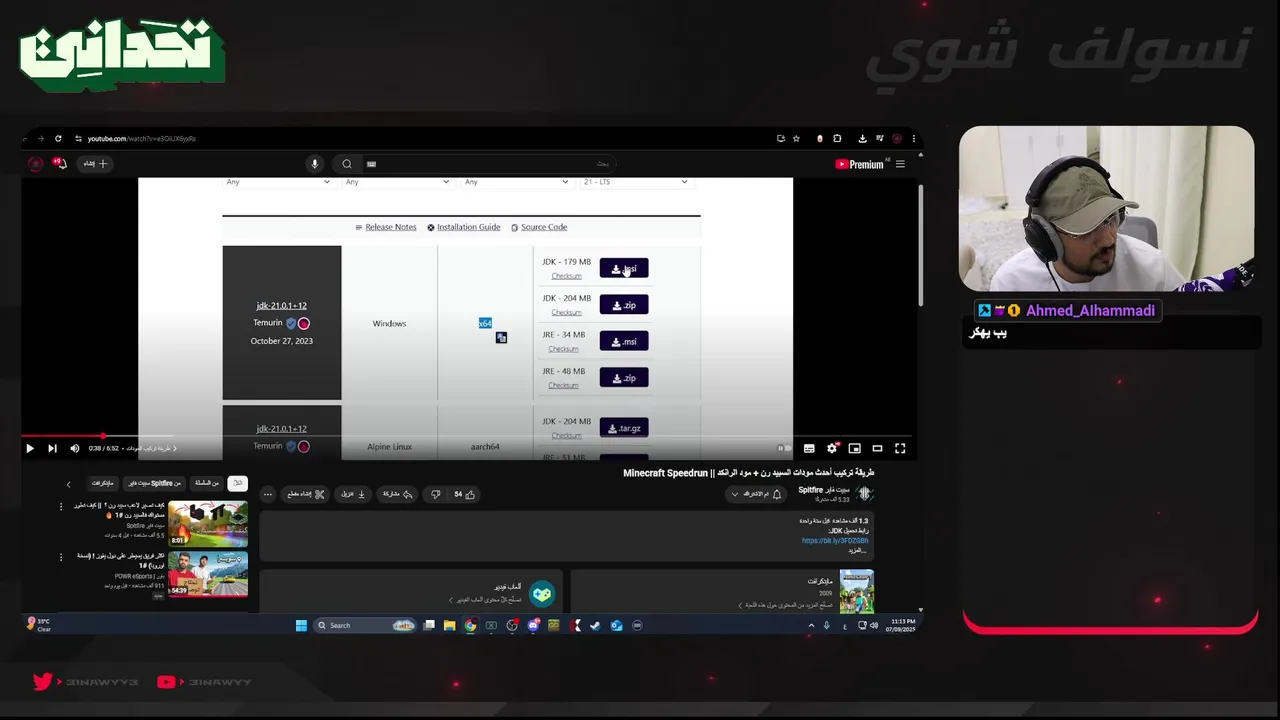Click the YouTube search text field

[x=488, y=164]
